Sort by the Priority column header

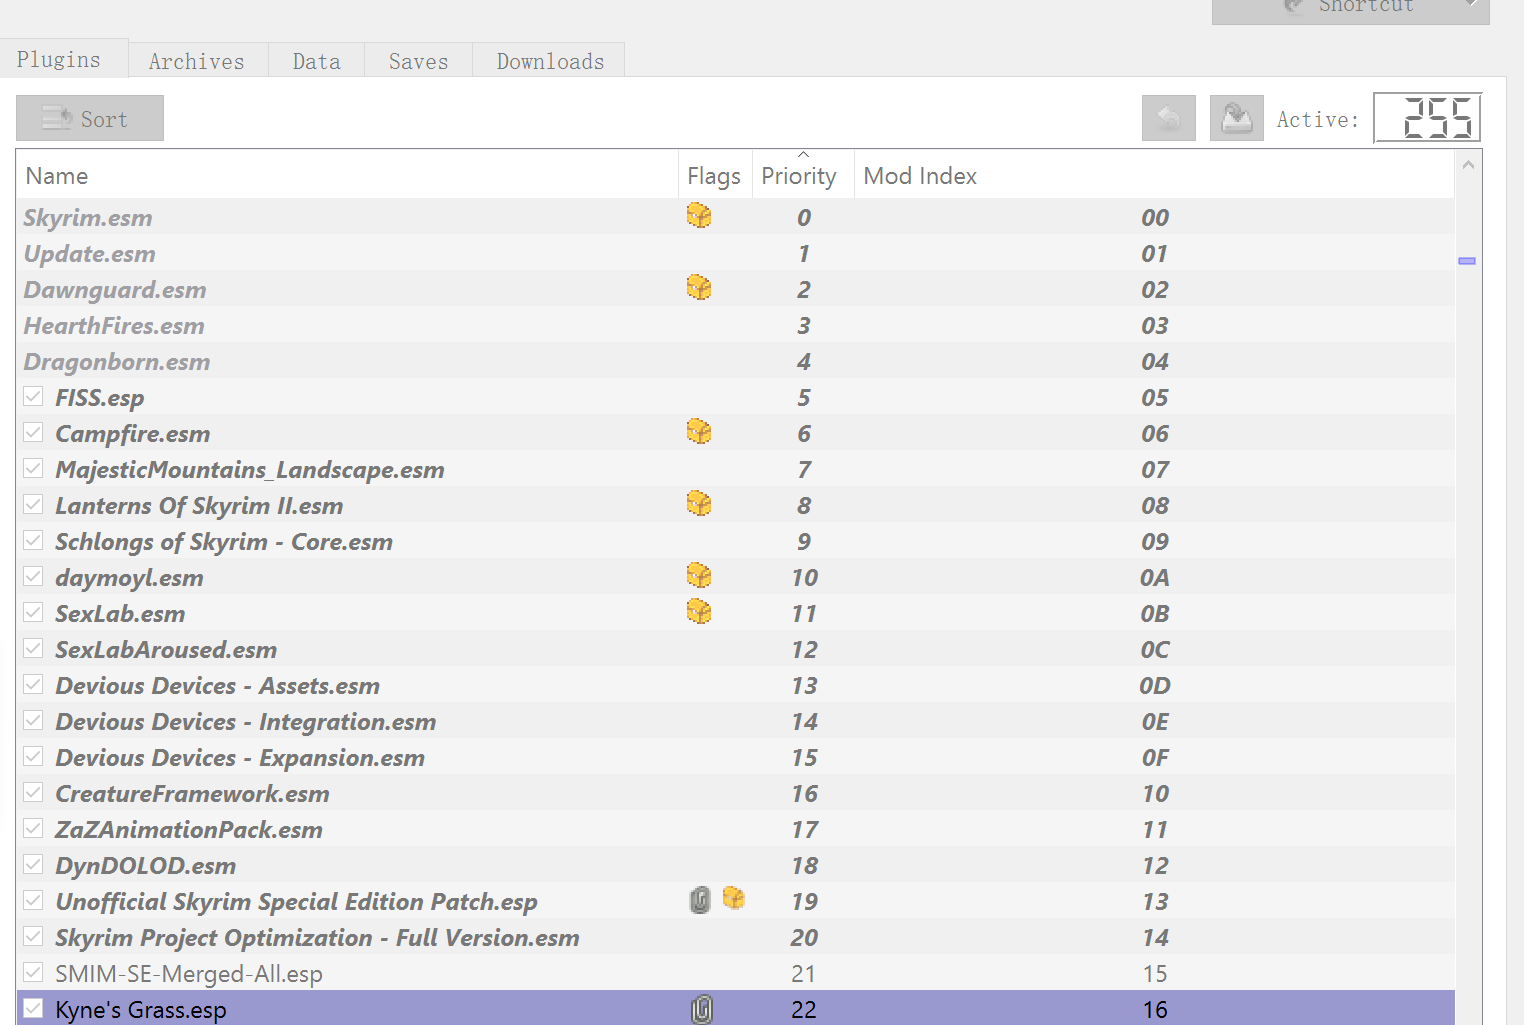[x=803, y=176]
